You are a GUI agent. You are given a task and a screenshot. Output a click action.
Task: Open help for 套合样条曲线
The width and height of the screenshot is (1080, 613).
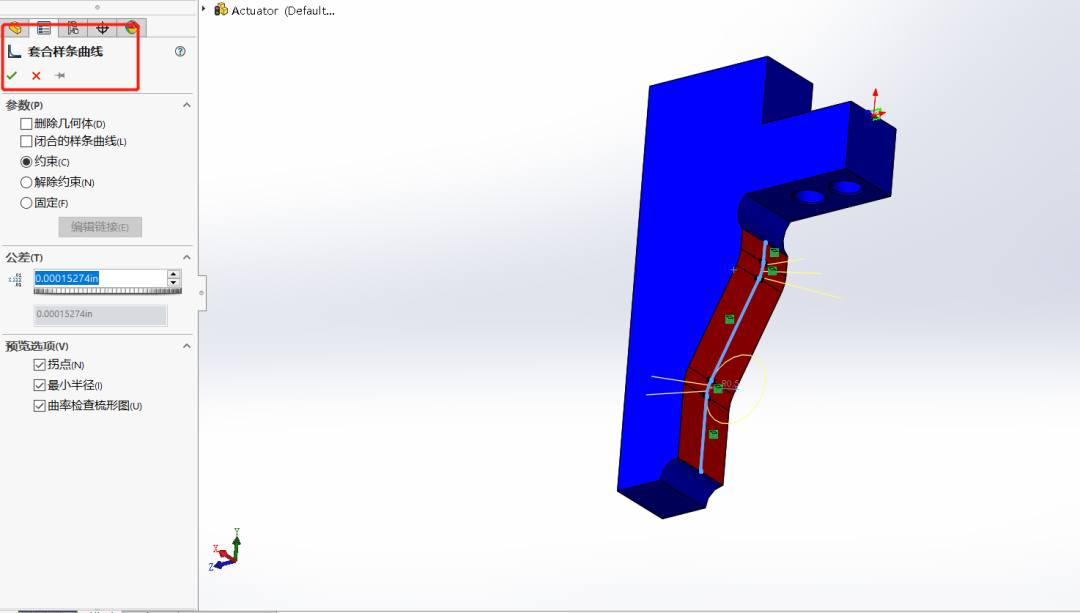point(180,51)
